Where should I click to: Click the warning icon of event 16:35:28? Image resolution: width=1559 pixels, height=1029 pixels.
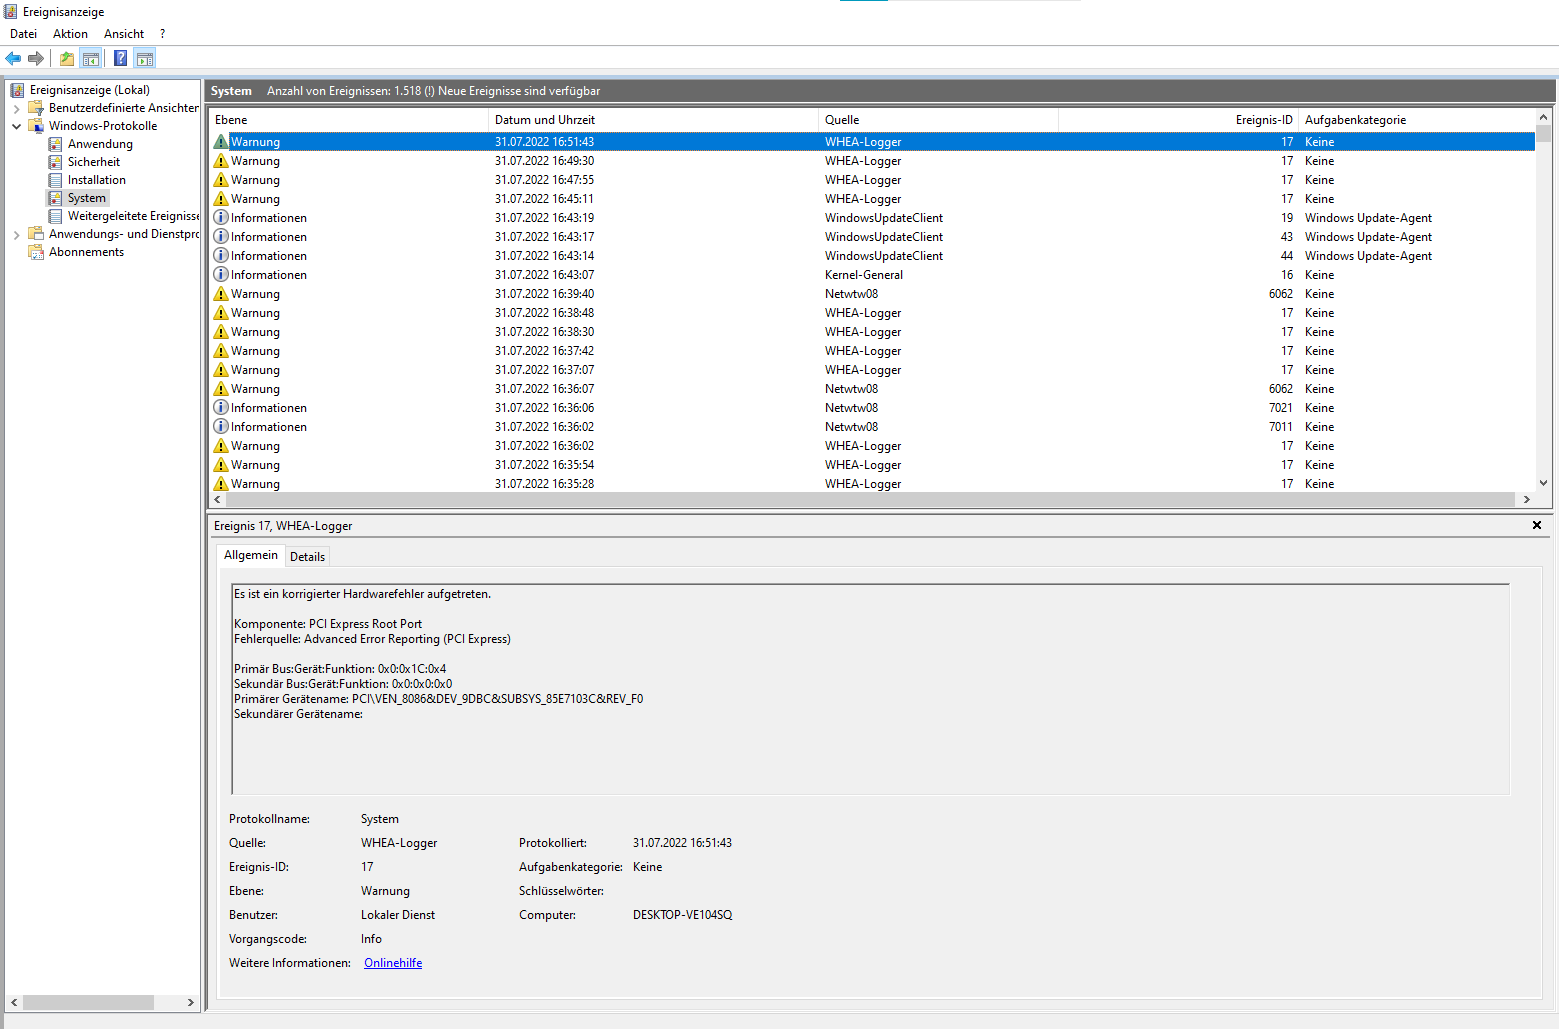click(221, 484)
